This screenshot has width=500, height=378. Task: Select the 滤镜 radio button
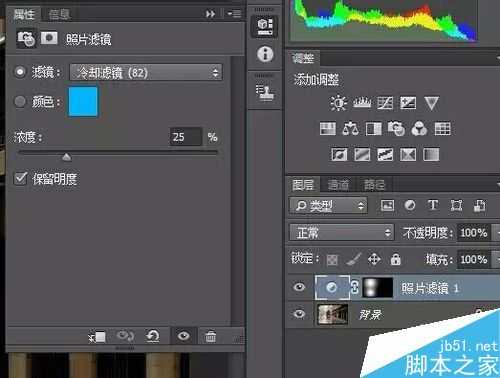click(x=20, y=72)
